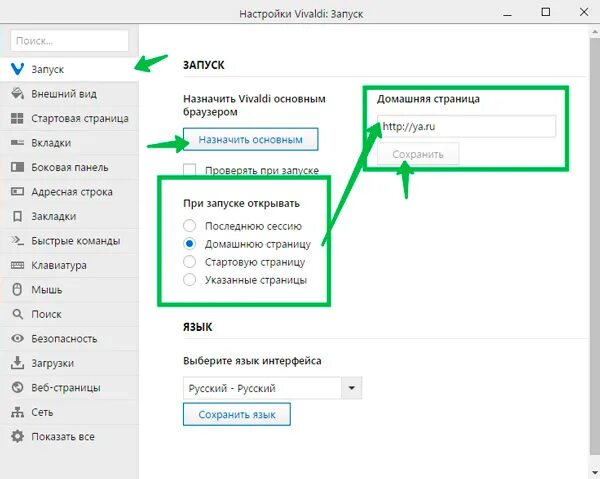Click the side panel icon beside Боковая панель

click(17, 167)
